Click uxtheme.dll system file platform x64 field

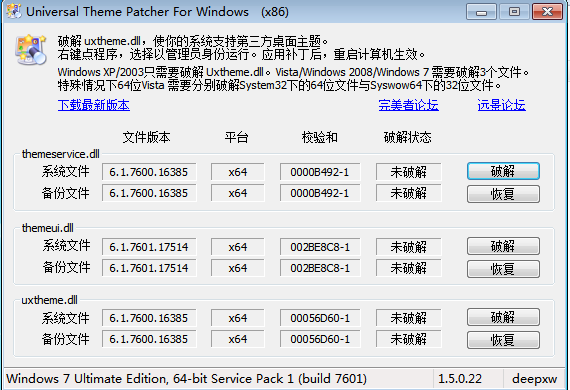(x=238, y=318)
